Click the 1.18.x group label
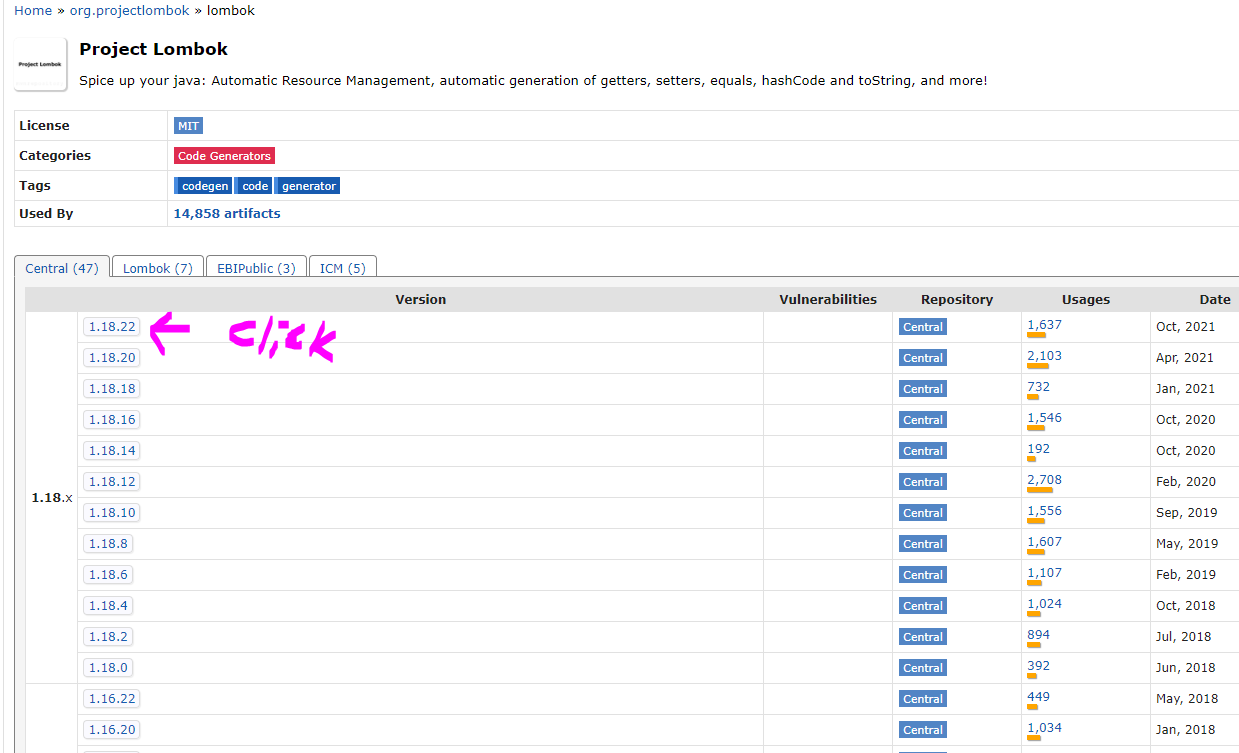The height and width of the screenshot is (753, 1239). pyautogui.click(x=52, y=497)
